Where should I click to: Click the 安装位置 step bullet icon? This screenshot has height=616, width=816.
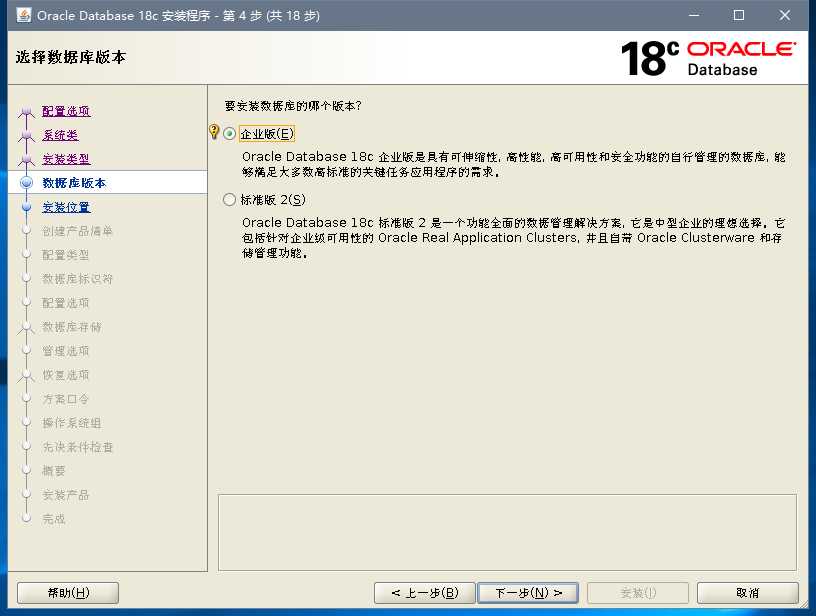[x=27, y=207]
